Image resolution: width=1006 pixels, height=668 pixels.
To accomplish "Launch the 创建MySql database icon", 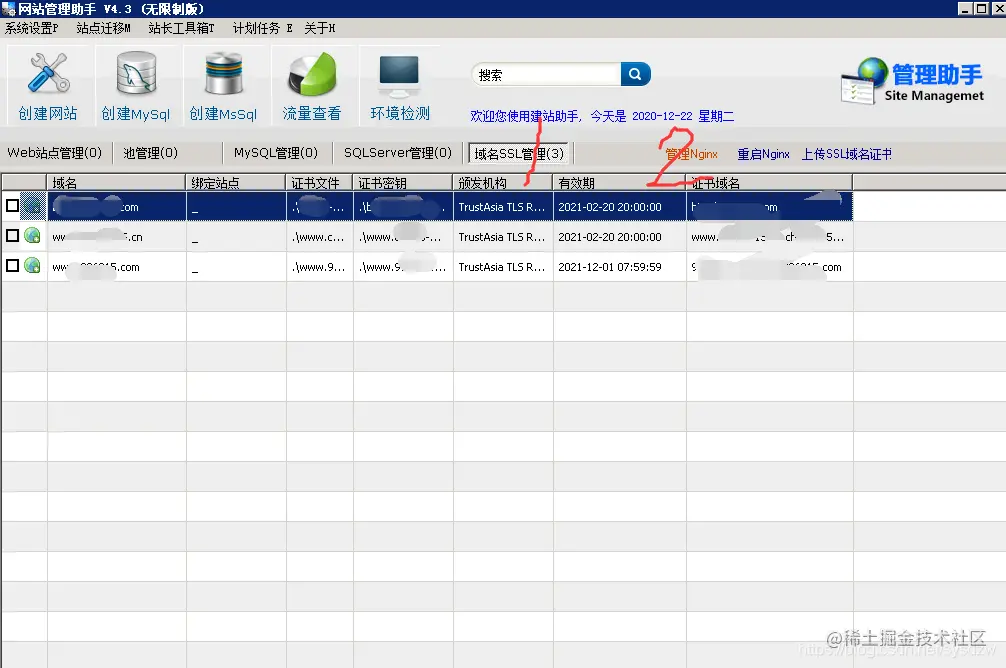I will [x=136, y=86].
